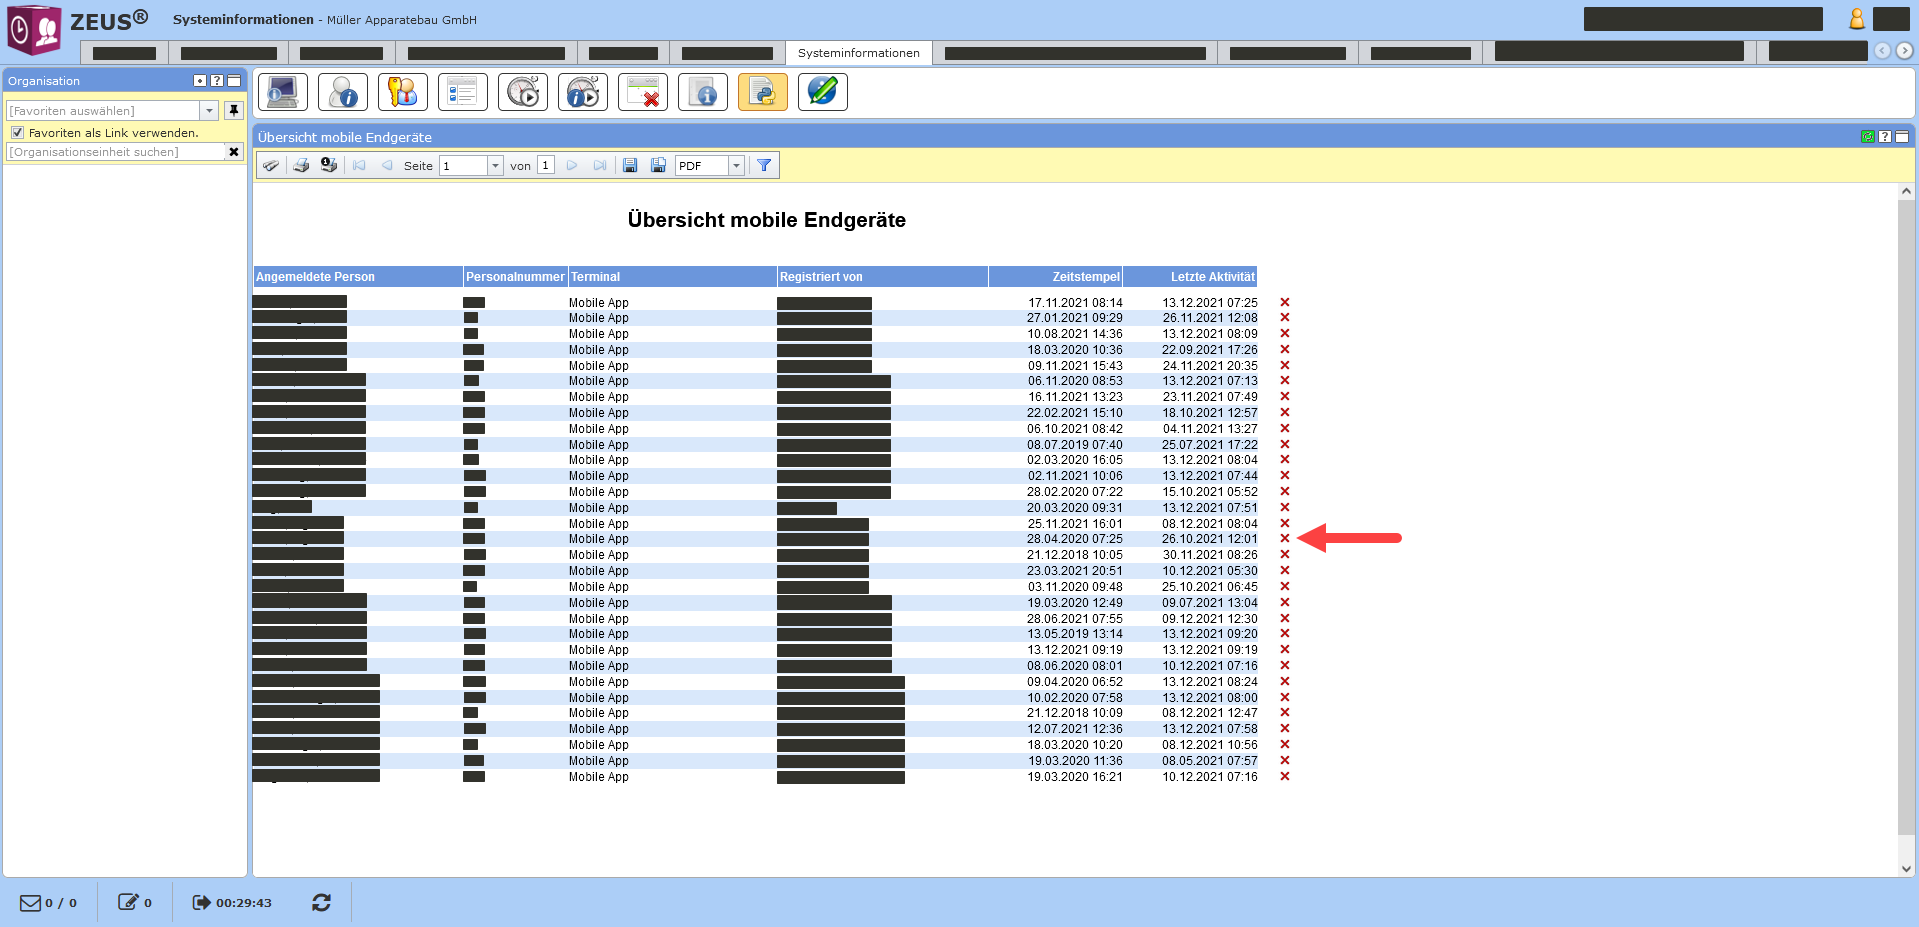Expand the Seite page number dropdown
Screen dimensions: 1919x927
click(495, 166)
